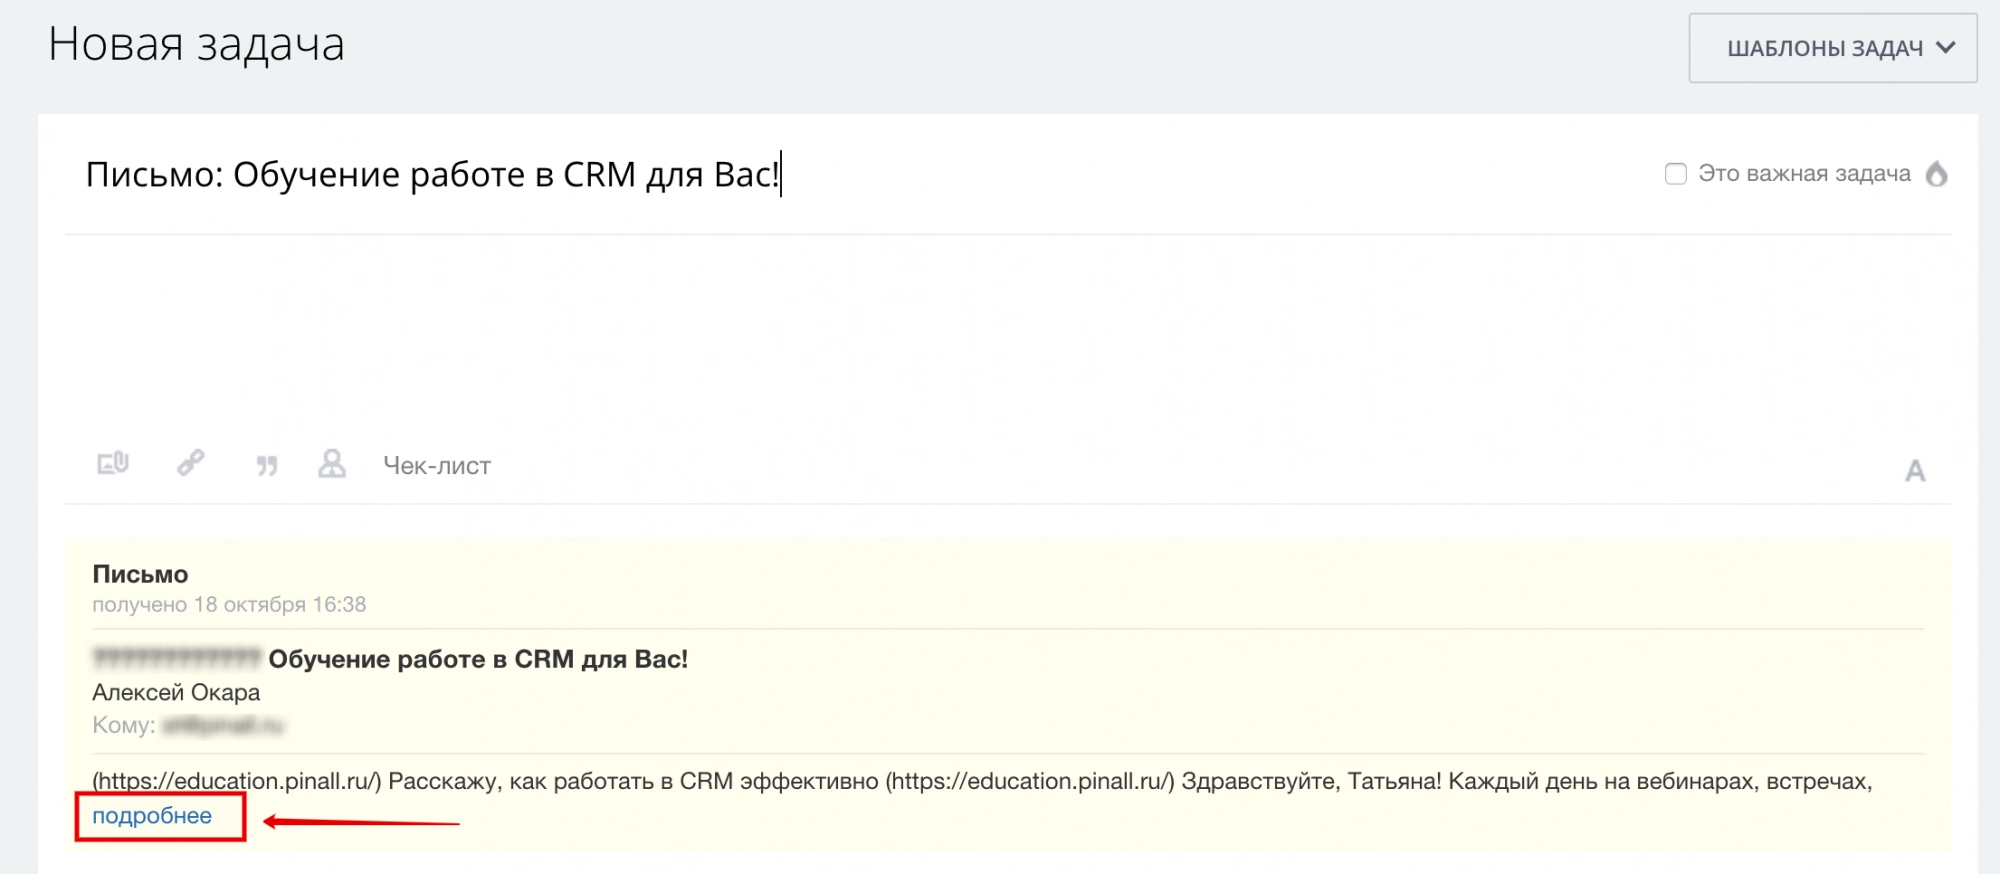Screen dimensions: 2000x874
Task: Tick the 'Это важная задача' checkbox
Action: pyautogui.click(x=1676, y=174)
